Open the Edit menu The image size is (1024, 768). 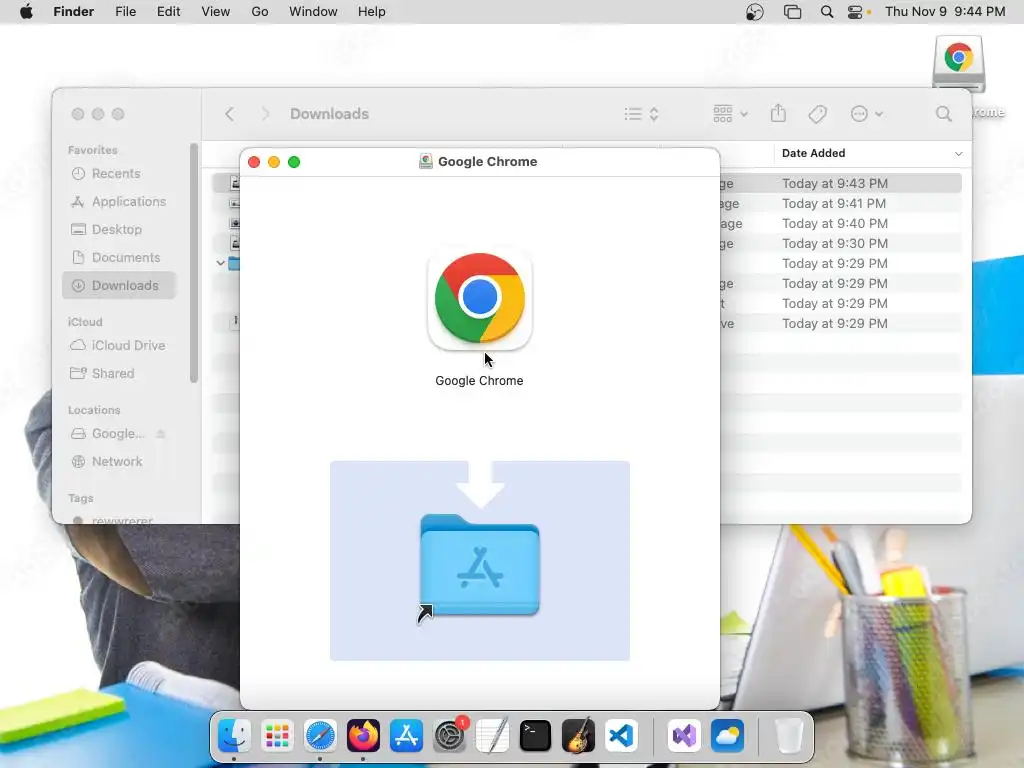168,12
